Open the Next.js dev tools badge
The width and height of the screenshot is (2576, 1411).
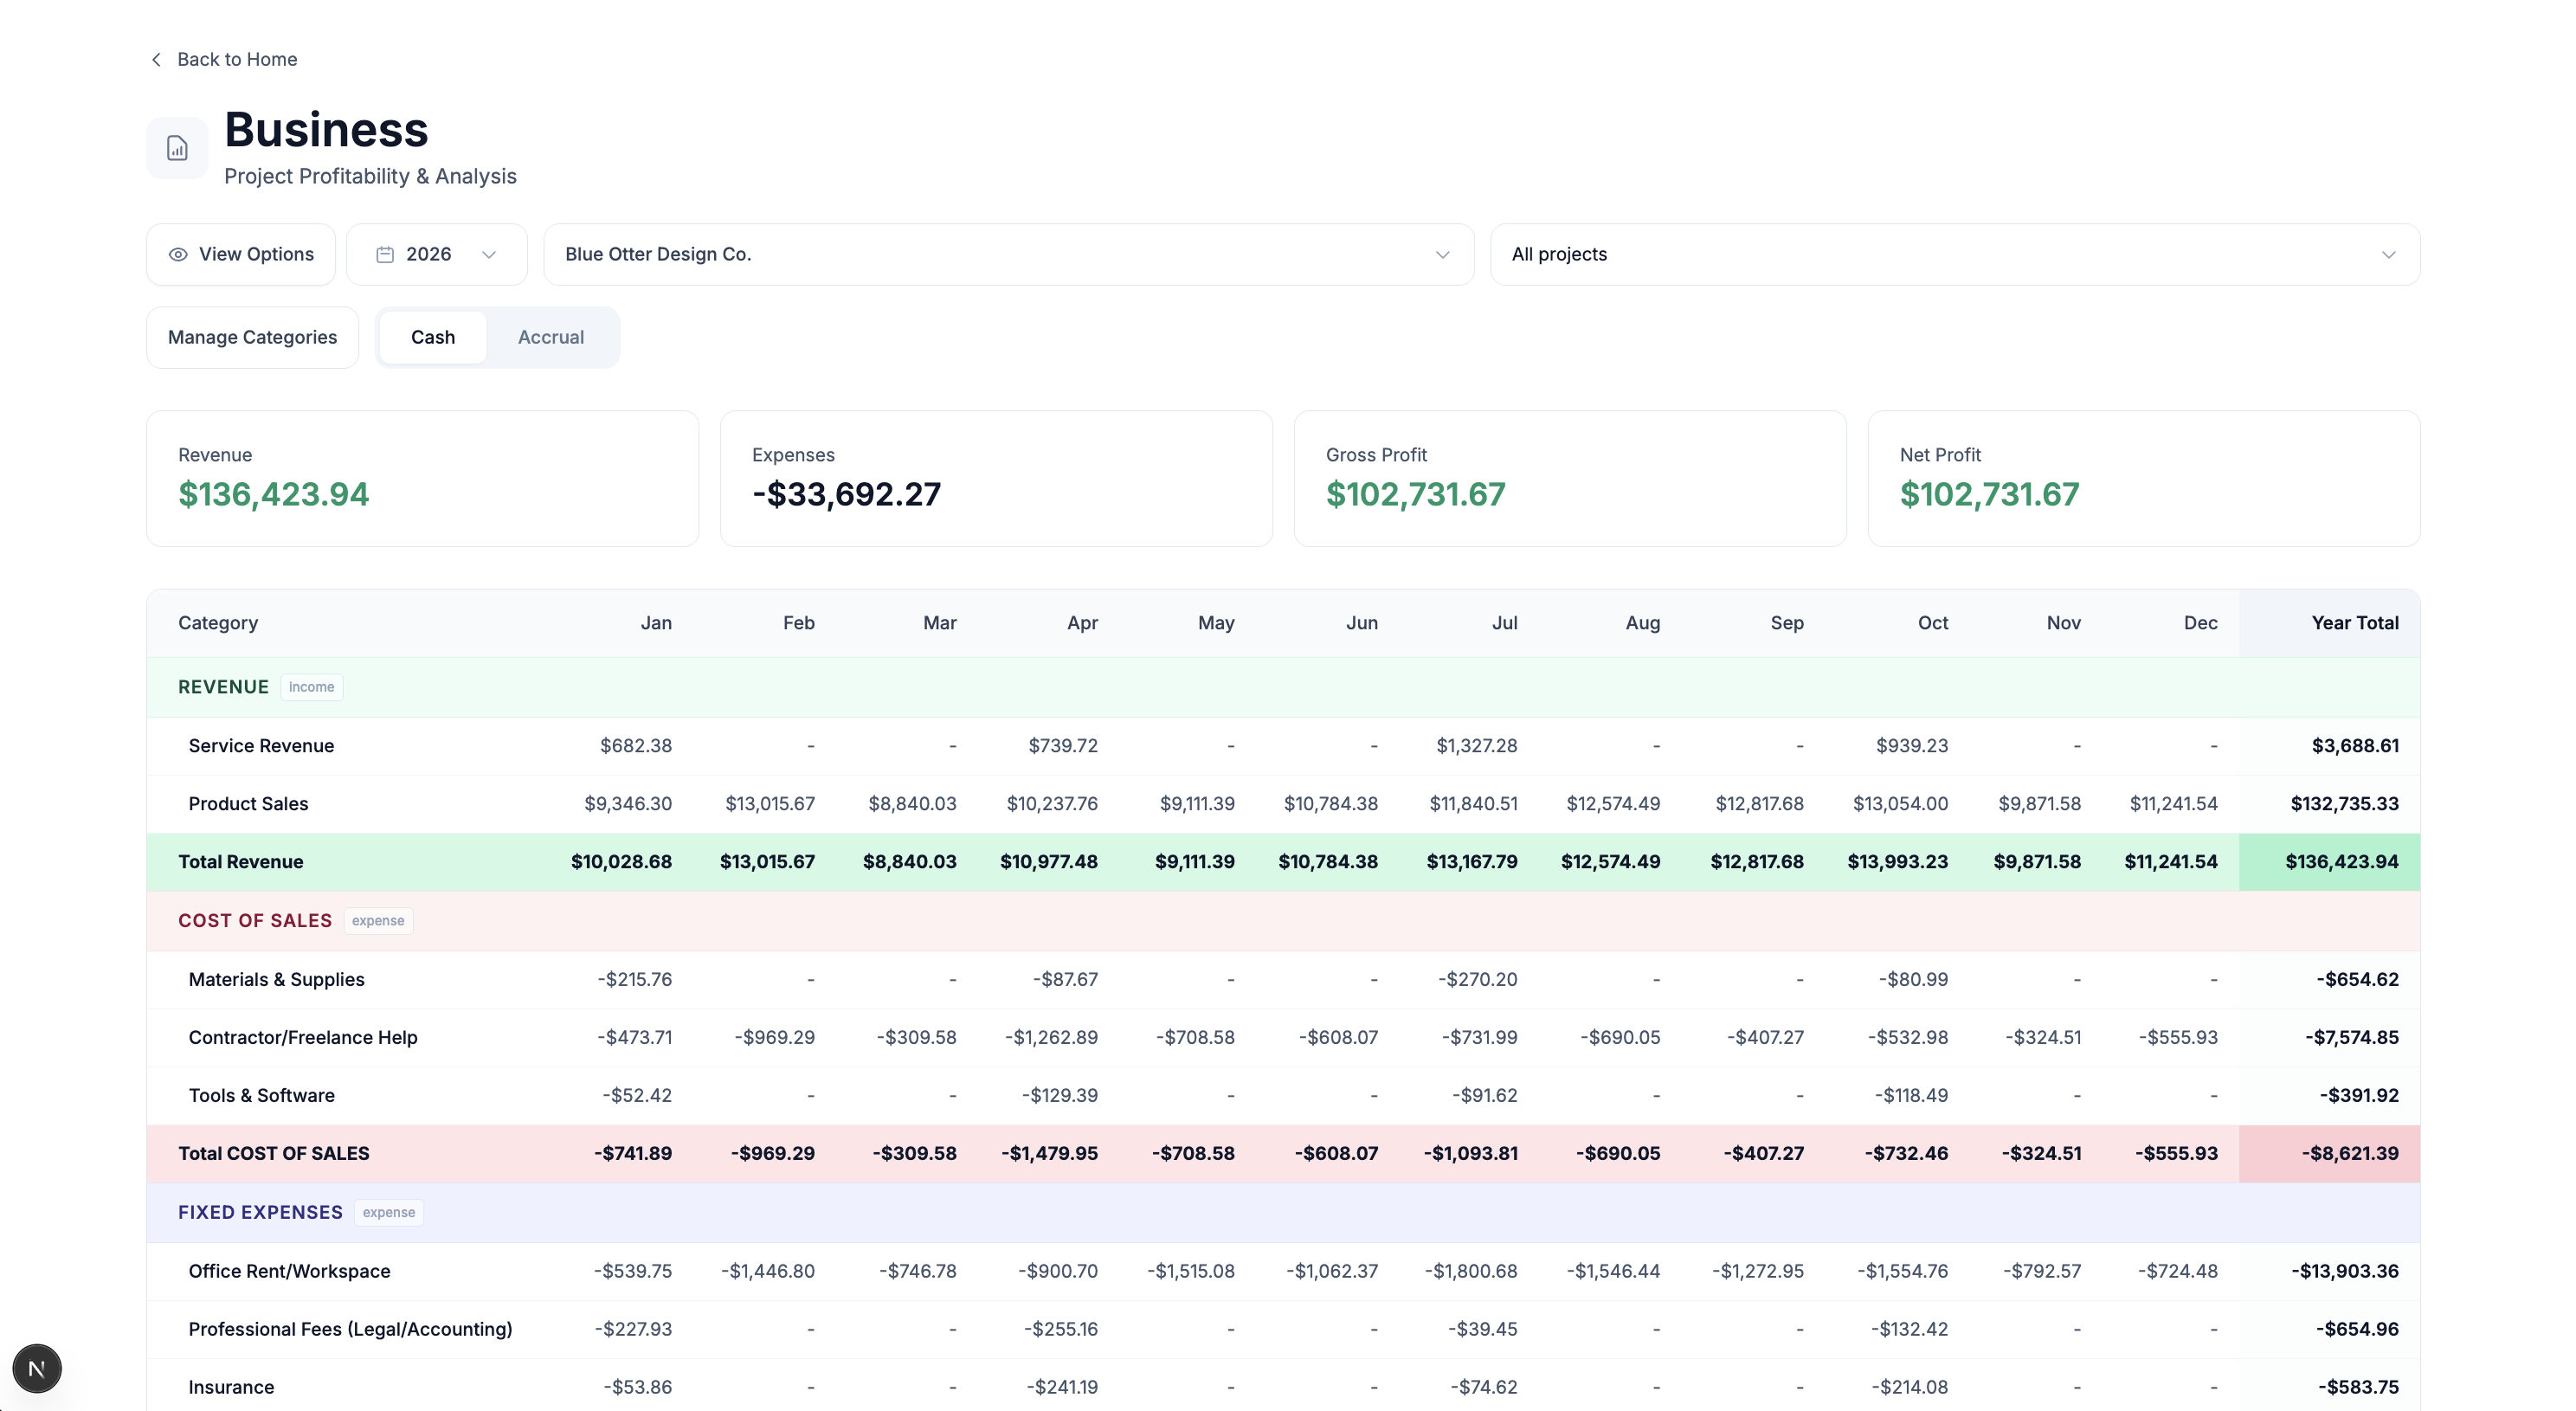click(x=37, y=1368)
